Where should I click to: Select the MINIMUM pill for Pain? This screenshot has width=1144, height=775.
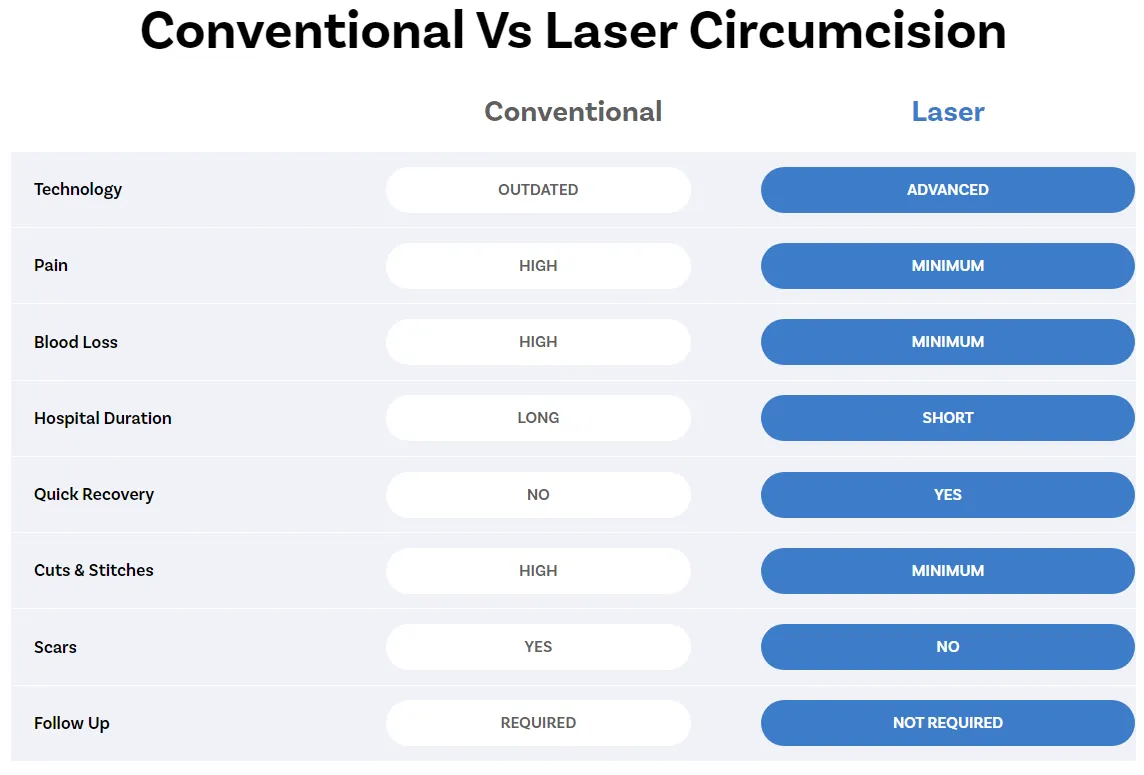click(x=947, y=266)
